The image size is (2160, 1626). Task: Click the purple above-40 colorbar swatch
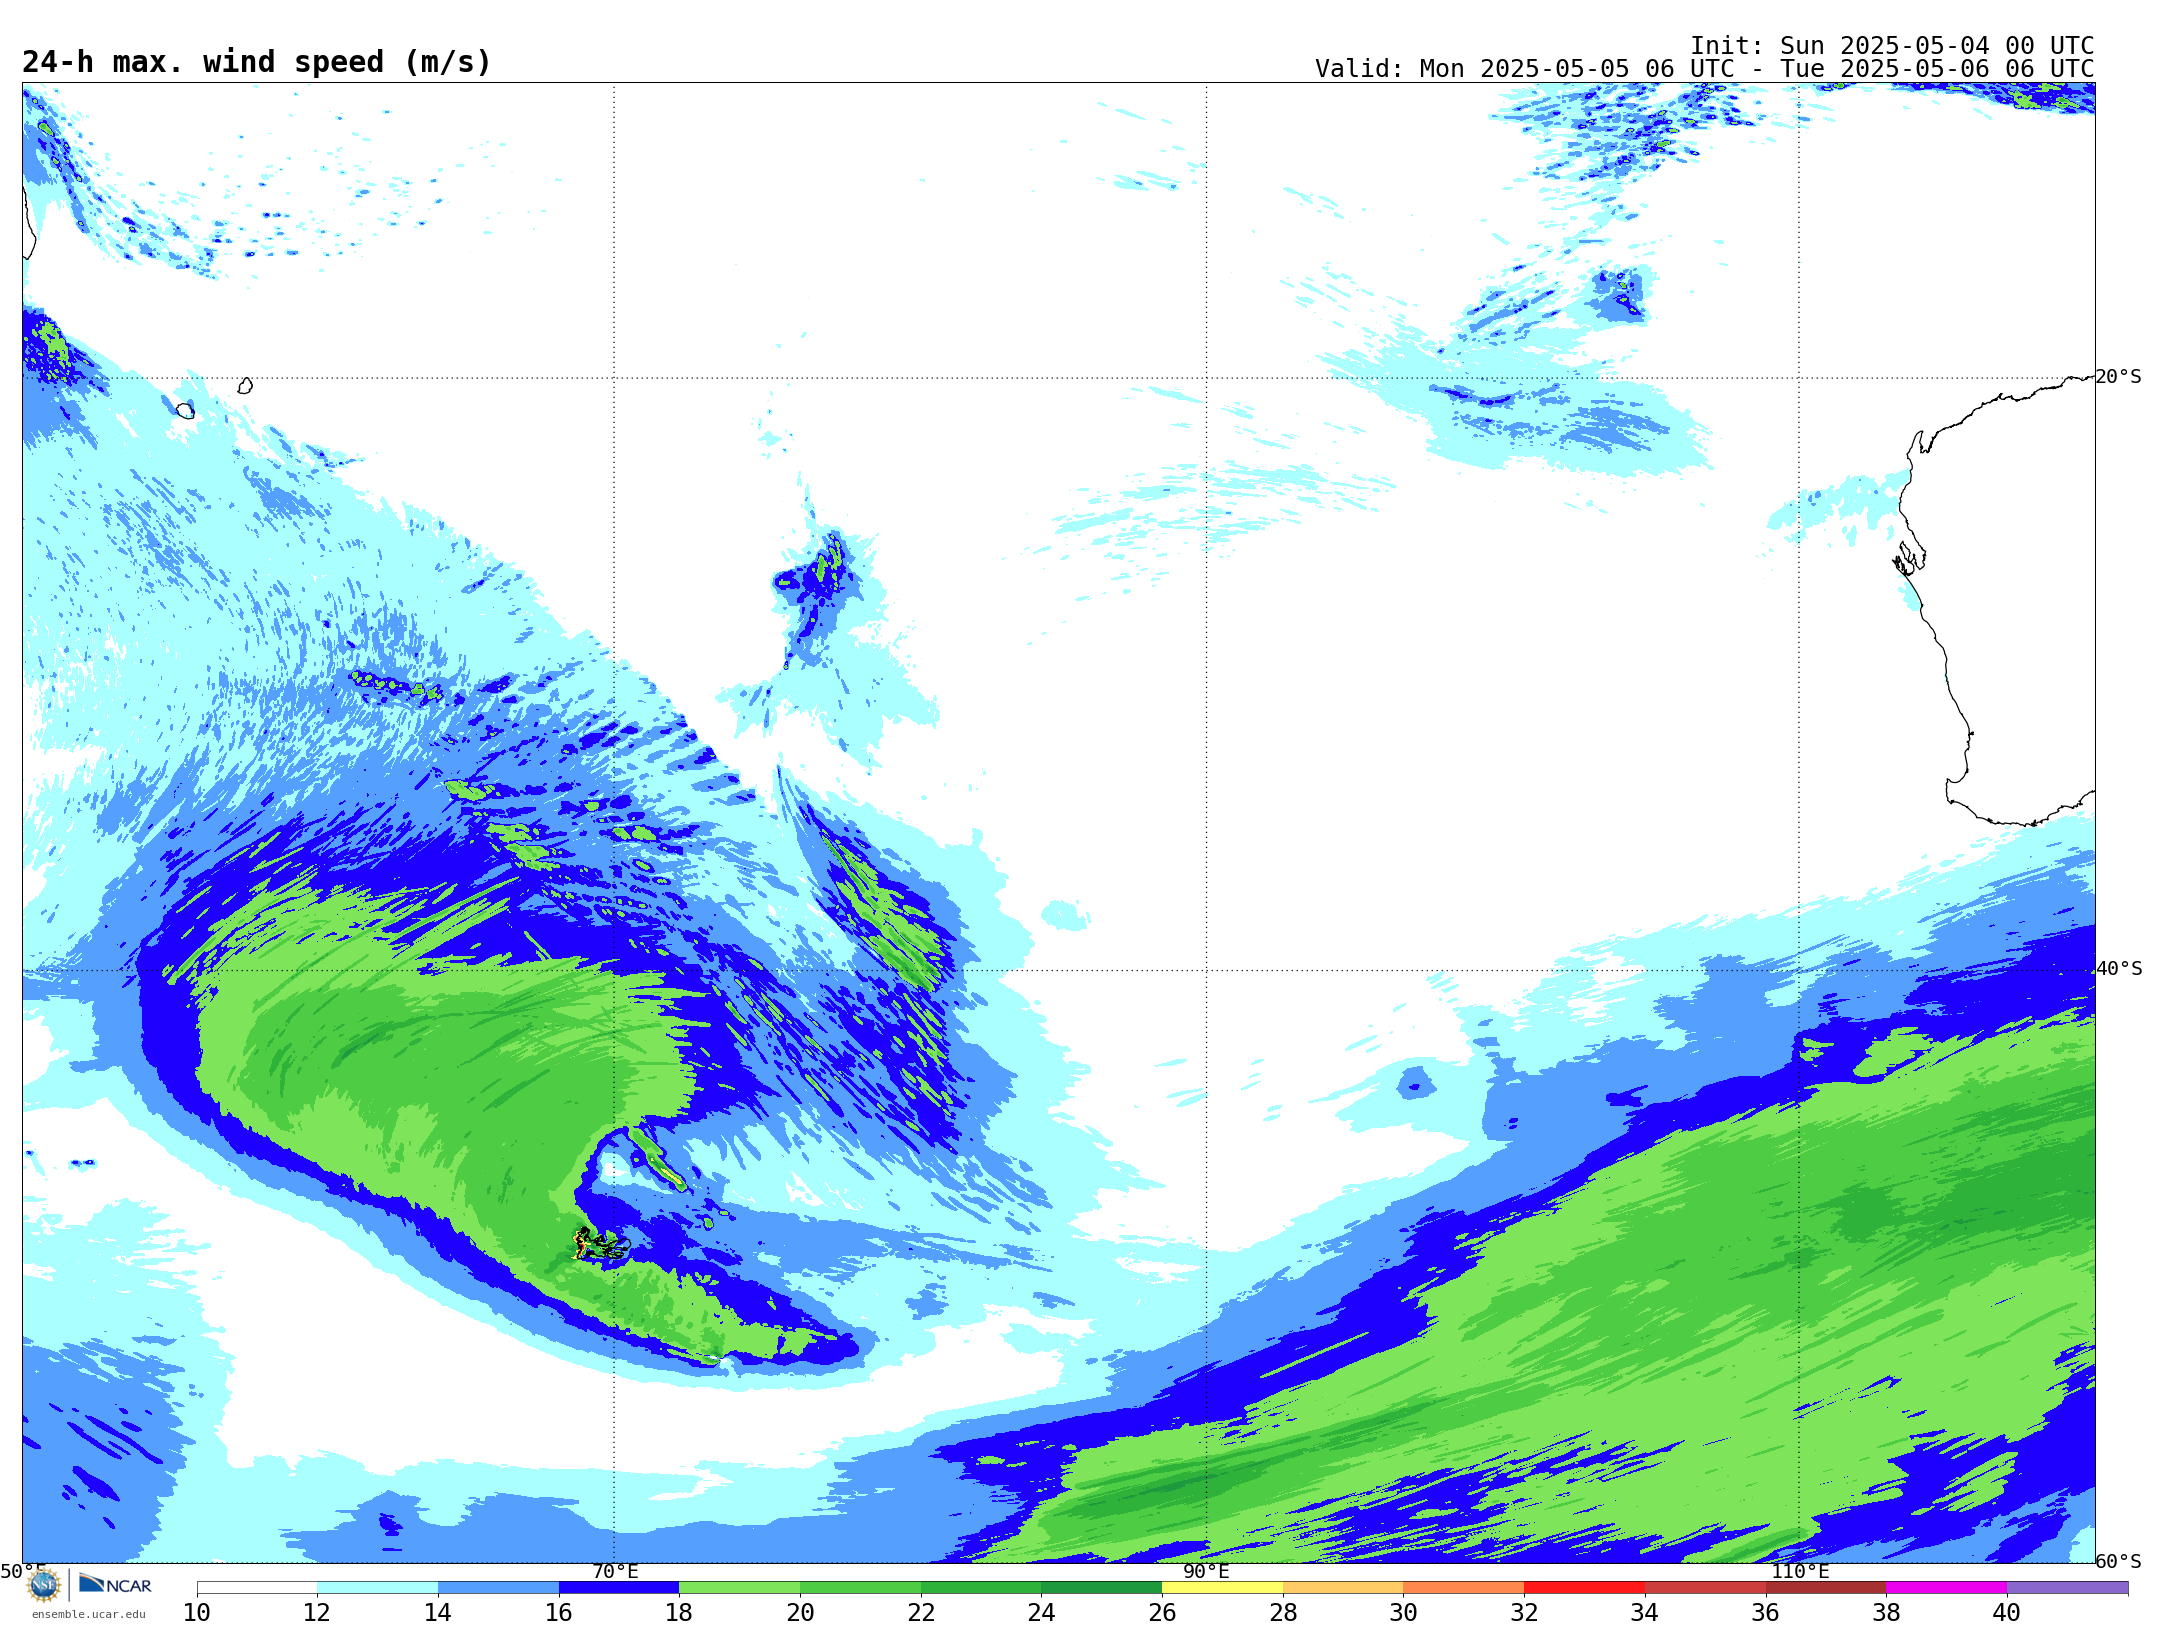[x=2067, y=1588]
